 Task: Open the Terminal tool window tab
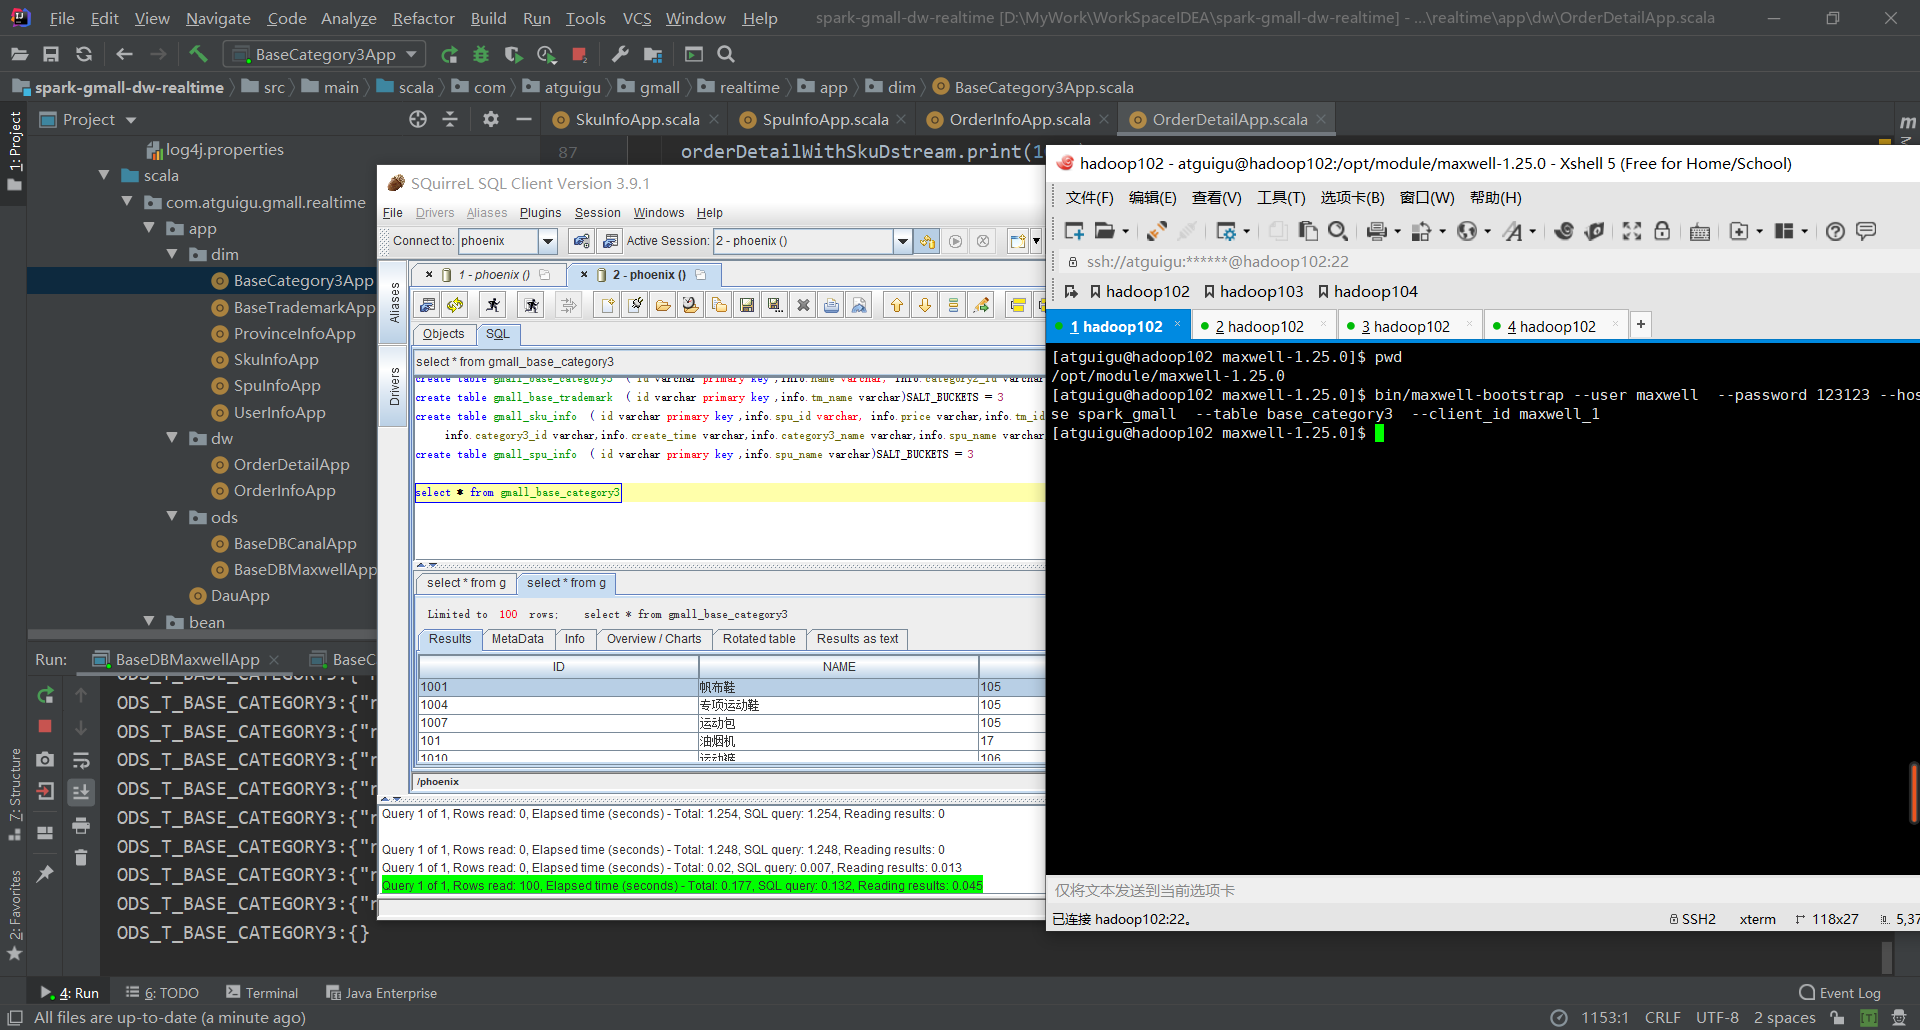[x=262, y=992]
